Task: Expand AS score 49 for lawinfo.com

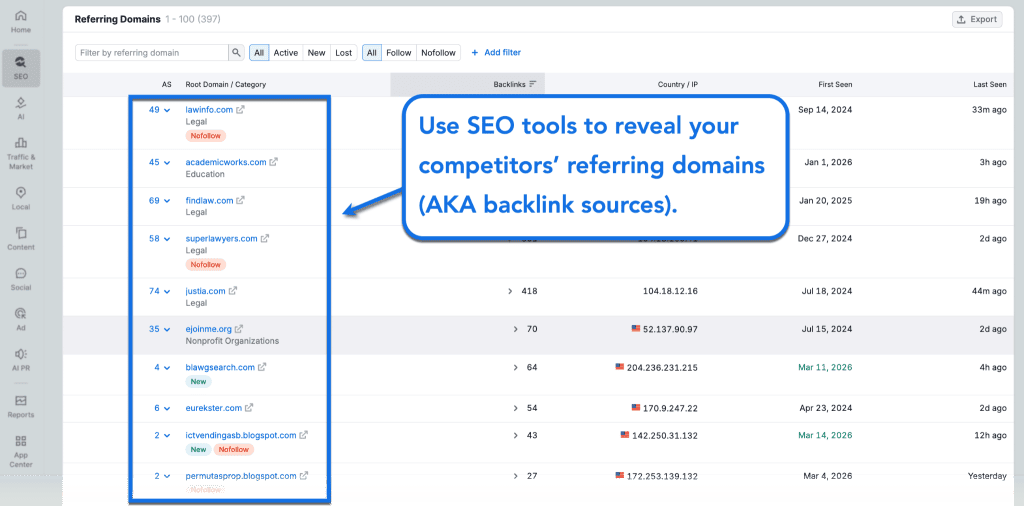Action: (159, 110)
